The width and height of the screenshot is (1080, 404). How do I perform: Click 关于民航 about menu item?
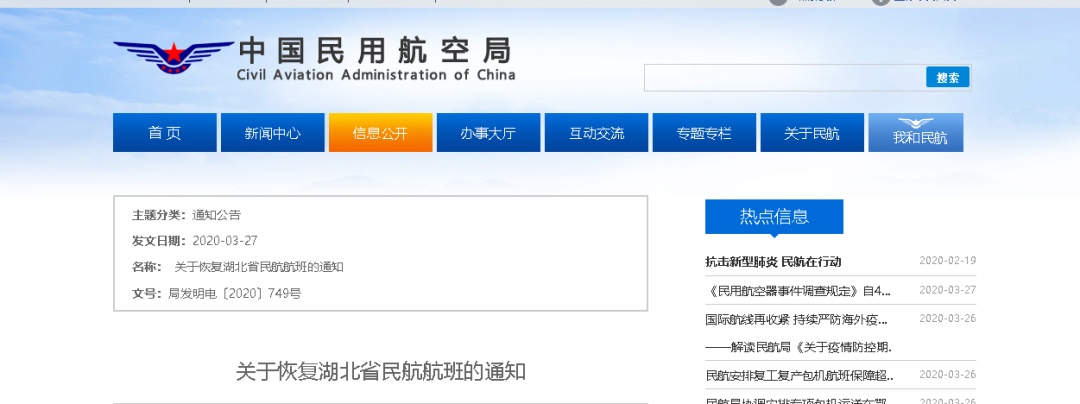(x=812, y=133)
